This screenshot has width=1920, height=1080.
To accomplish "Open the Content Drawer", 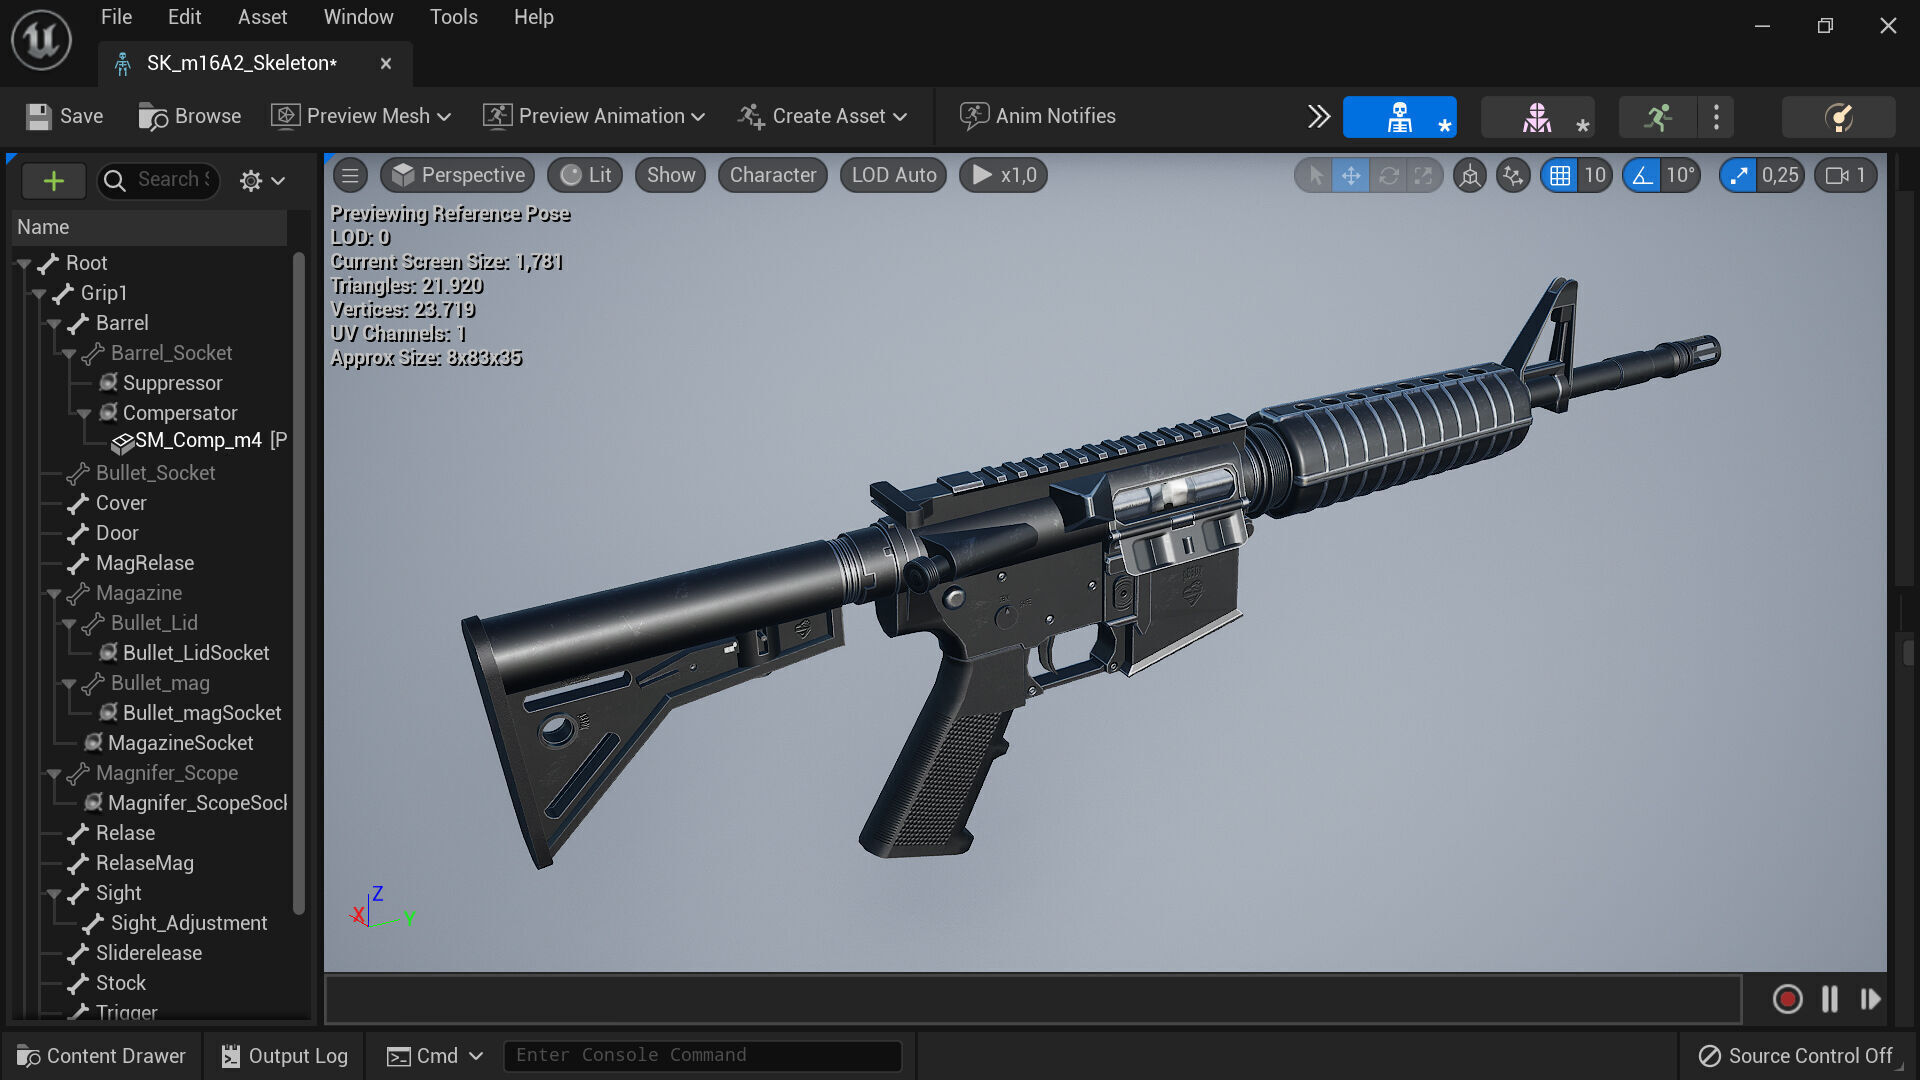I will 101,1056.
